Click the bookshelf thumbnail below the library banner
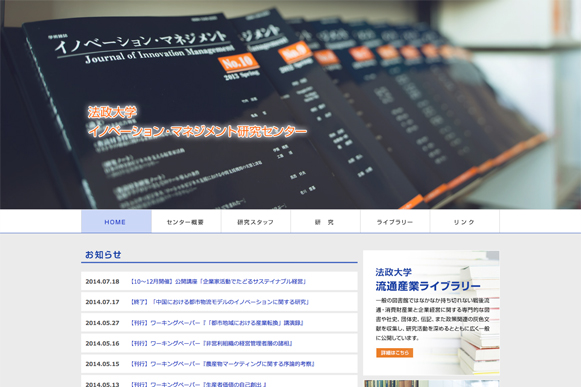The height and width of the screenshot is (387, 581). click(x=431, y=383)
